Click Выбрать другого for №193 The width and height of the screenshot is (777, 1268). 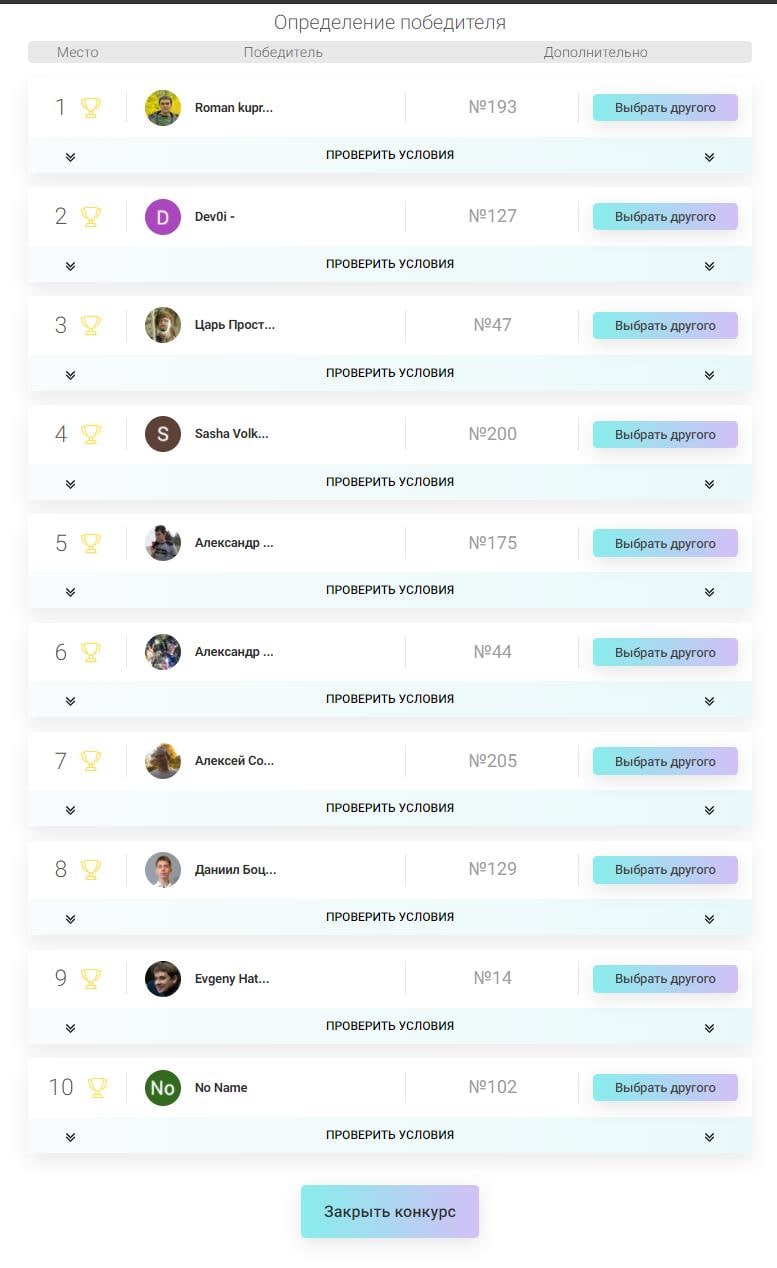pos(665,108)
